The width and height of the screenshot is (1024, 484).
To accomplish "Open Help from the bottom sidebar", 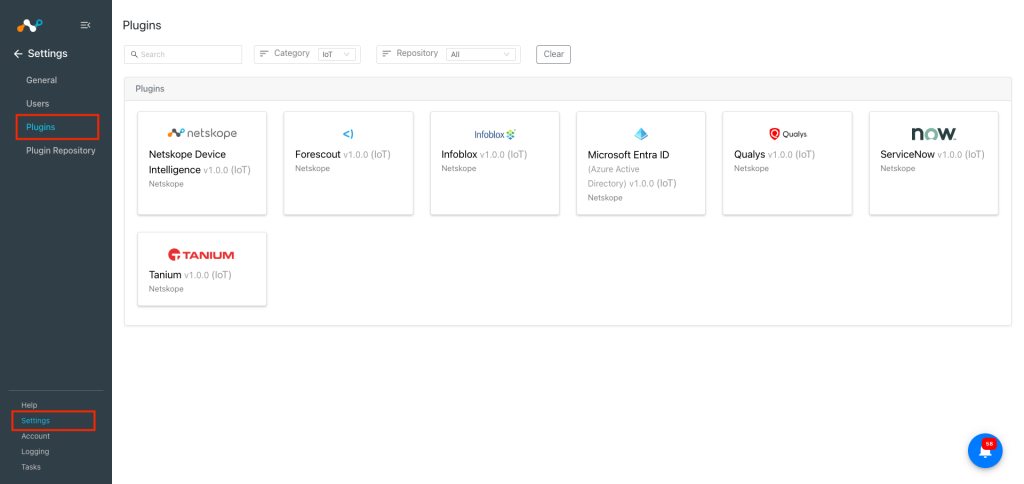I will pyautogui.click(x=29, y=405).
